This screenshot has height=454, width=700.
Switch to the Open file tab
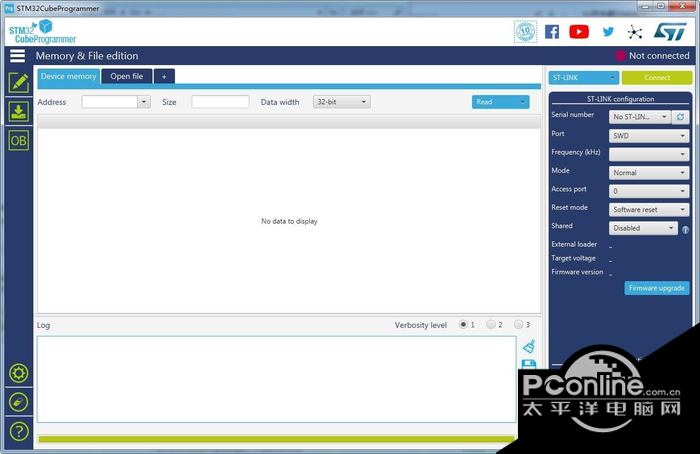click(x=127, y=76)
